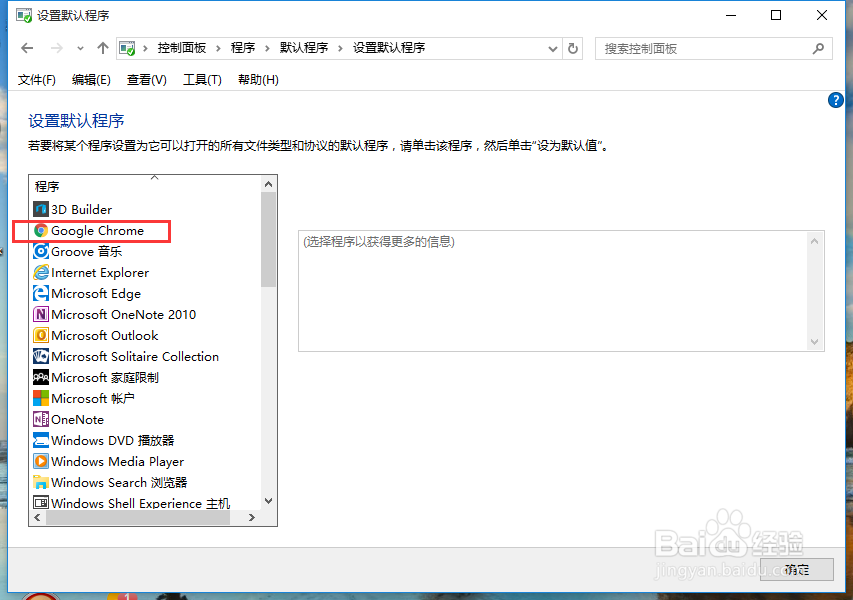Click the program list horizontal scrollbar thumb

click(x=138, y=517)
